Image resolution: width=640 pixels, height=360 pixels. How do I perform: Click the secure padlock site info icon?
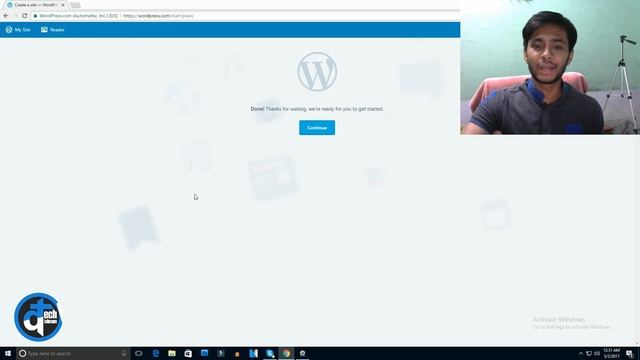pos(35,16)
